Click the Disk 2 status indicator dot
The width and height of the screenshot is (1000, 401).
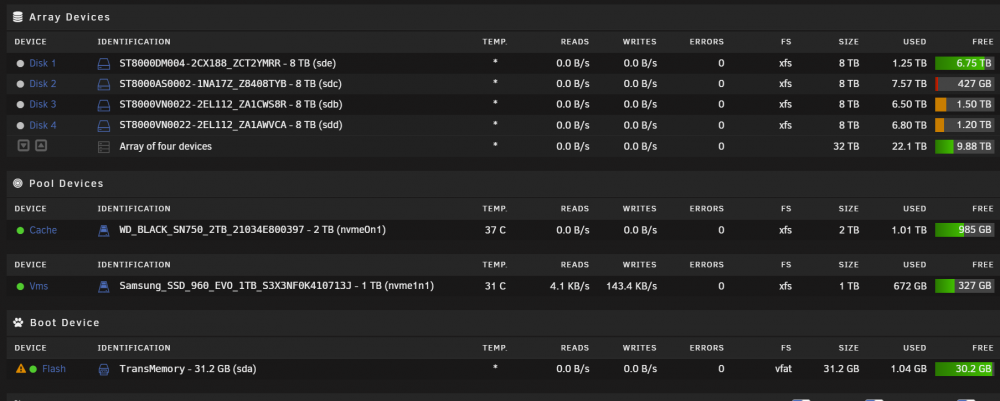tap(20, 84)
